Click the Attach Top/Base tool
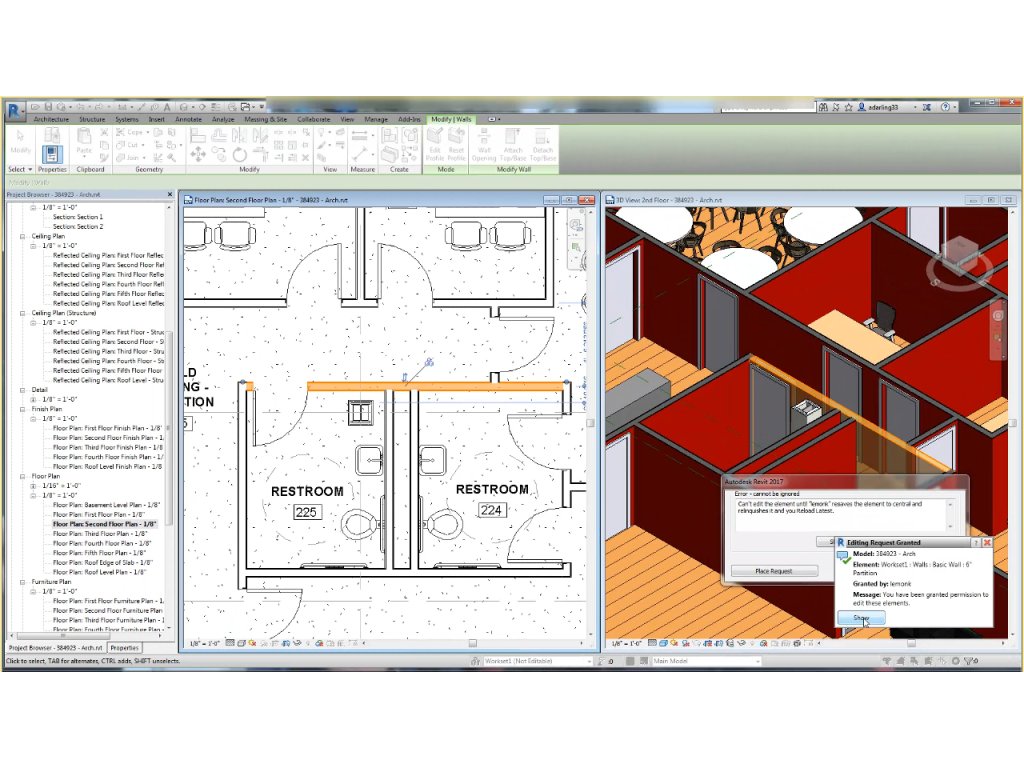 [513, 144]
